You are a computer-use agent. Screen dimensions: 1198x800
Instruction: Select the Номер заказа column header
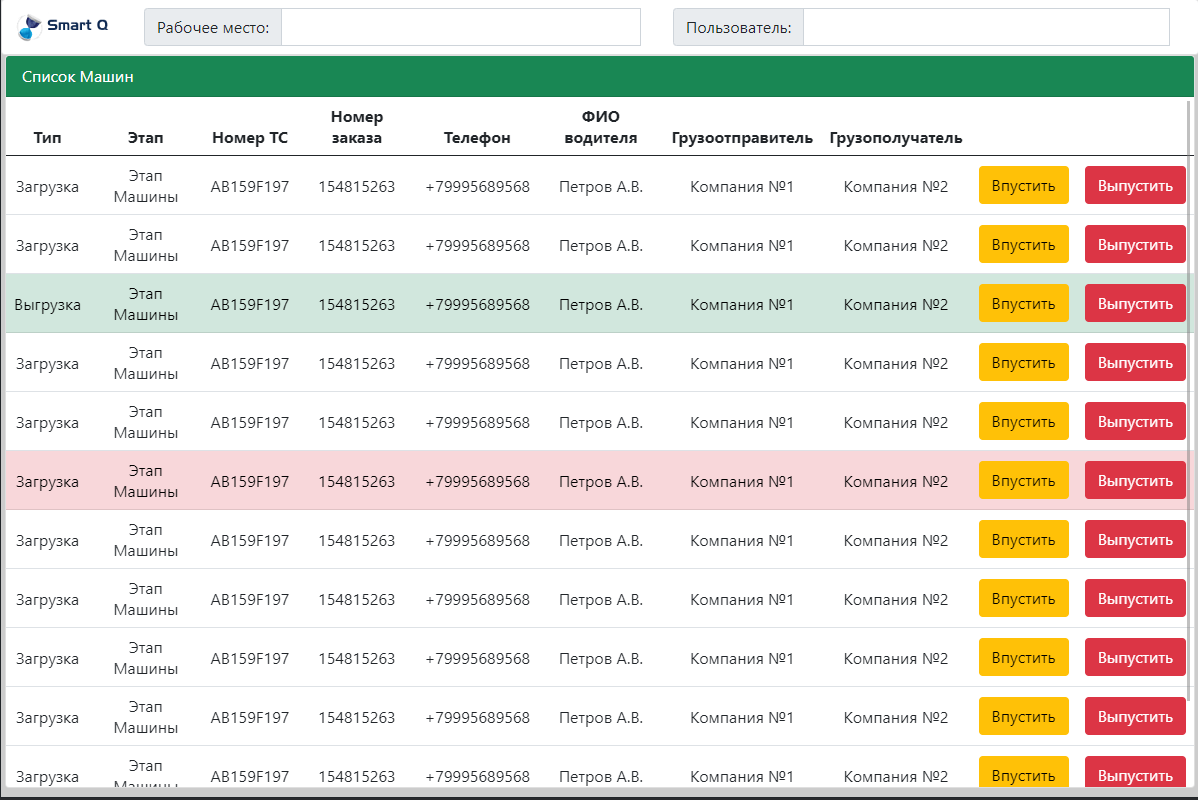pos(357,128)
